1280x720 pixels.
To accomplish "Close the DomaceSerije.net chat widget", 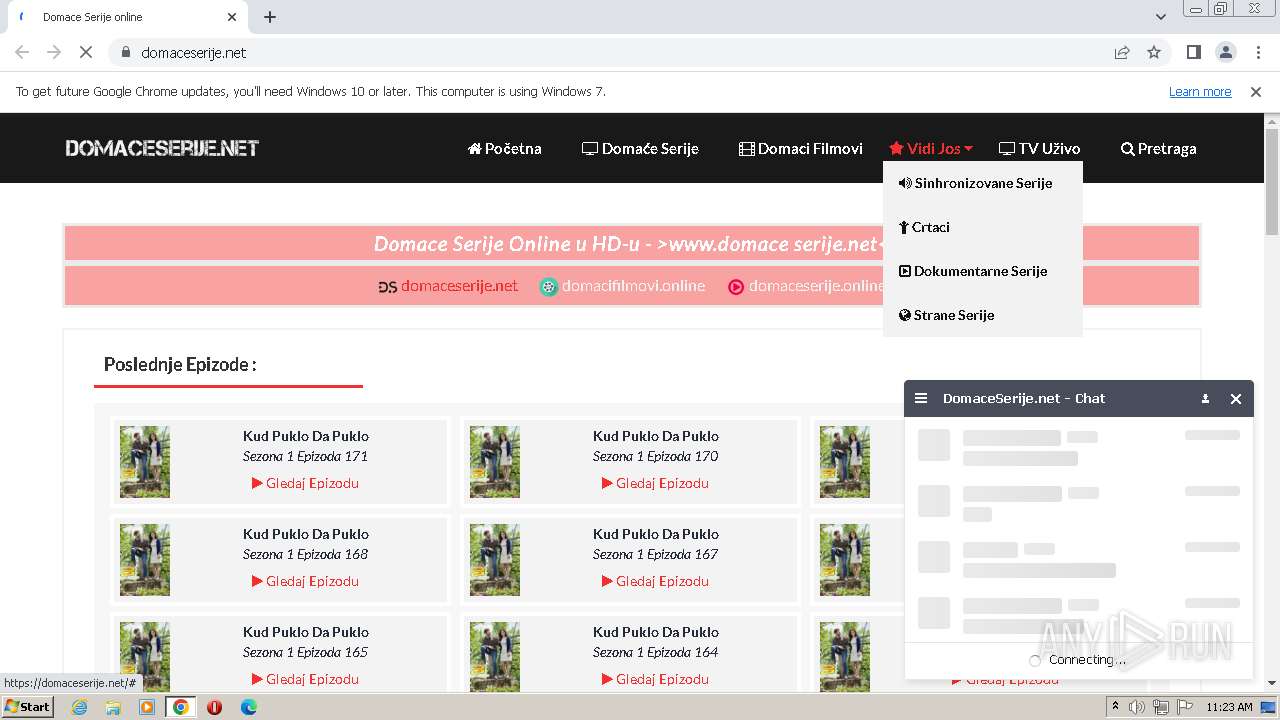I will 1236,398.
